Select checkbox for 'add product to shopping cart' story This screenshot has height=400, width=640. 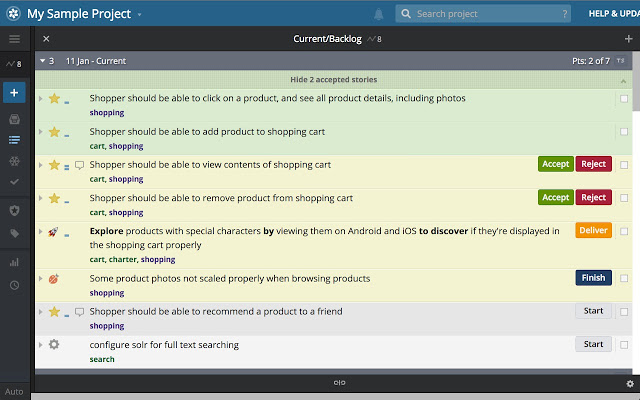click(x=624, y=132)
